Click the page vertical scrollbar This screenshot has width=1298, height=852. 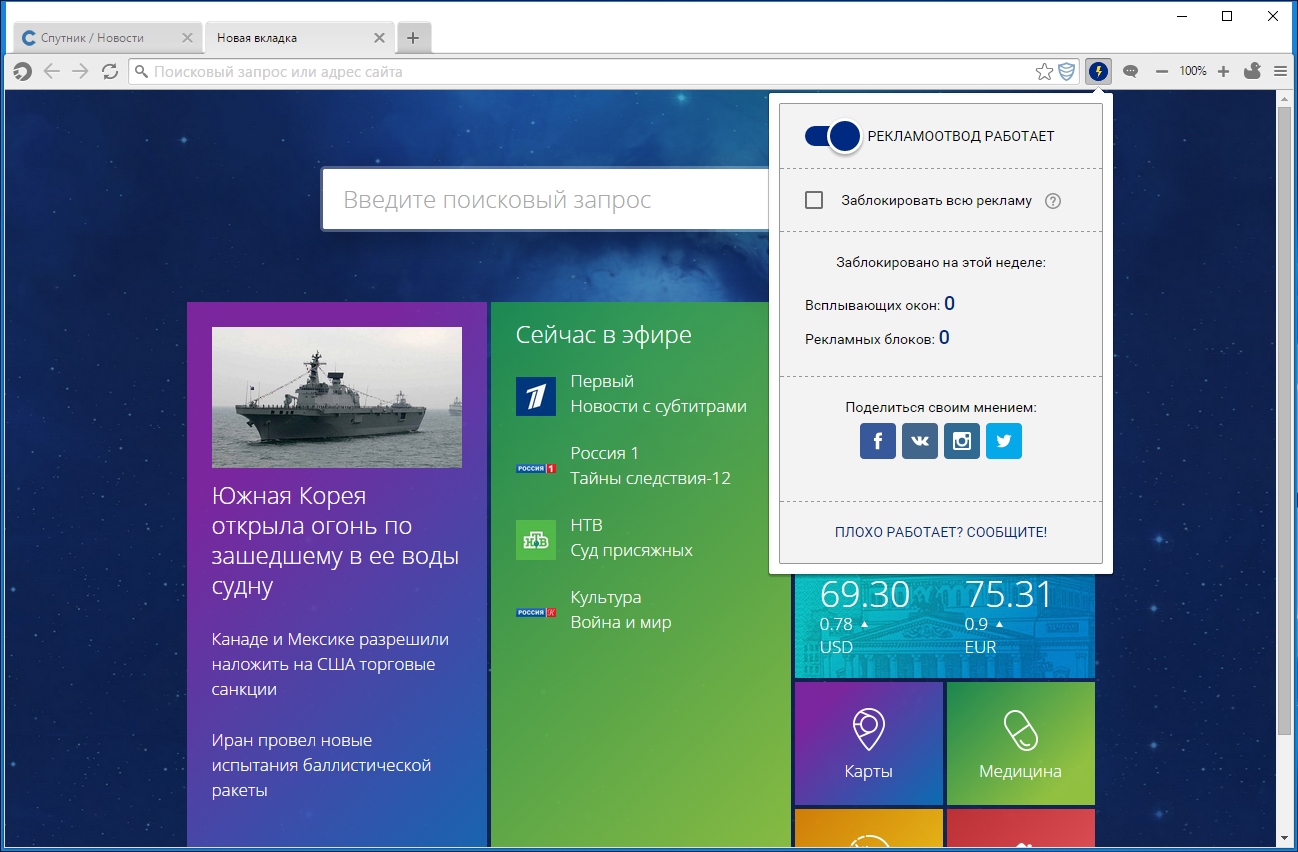tap(1285, 420)
